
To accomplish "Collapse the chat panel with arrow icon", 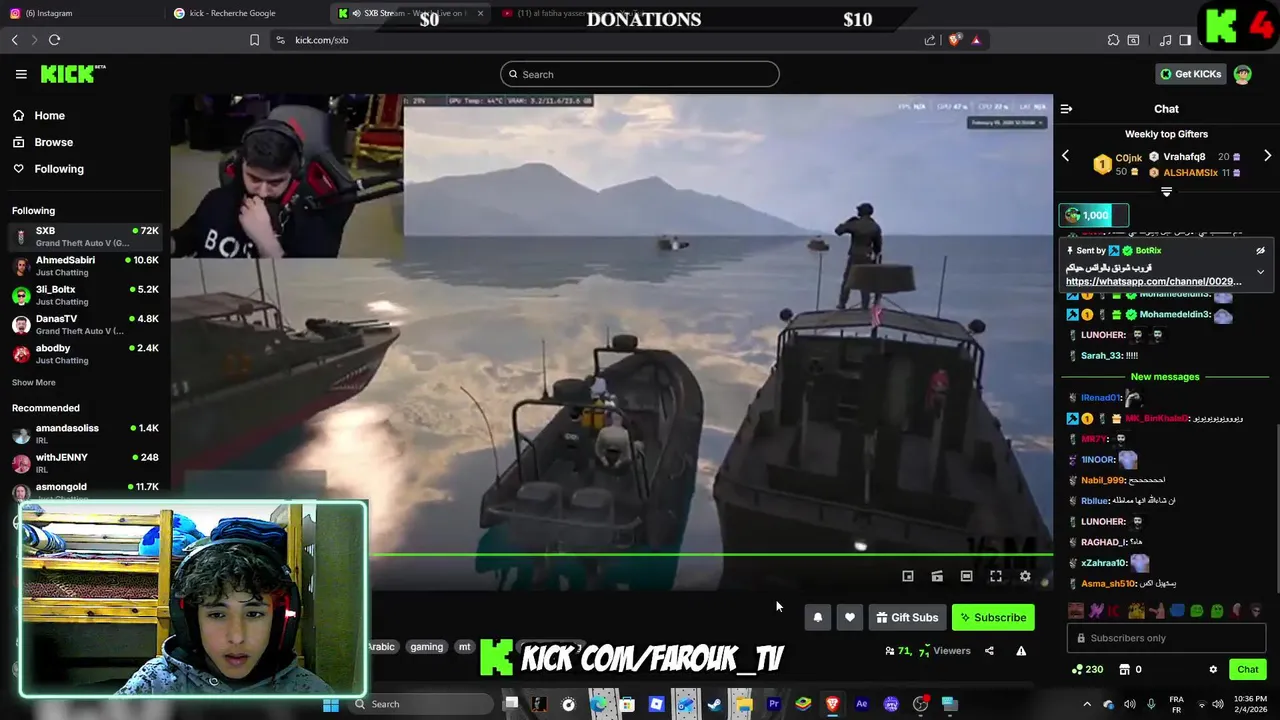I will [x=1066, y=109].
